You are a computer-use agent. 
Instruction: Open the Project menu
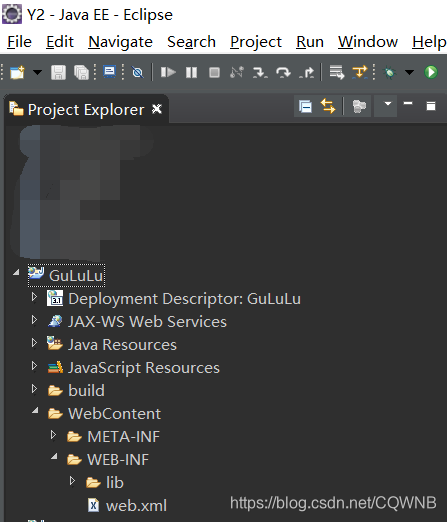256,42
